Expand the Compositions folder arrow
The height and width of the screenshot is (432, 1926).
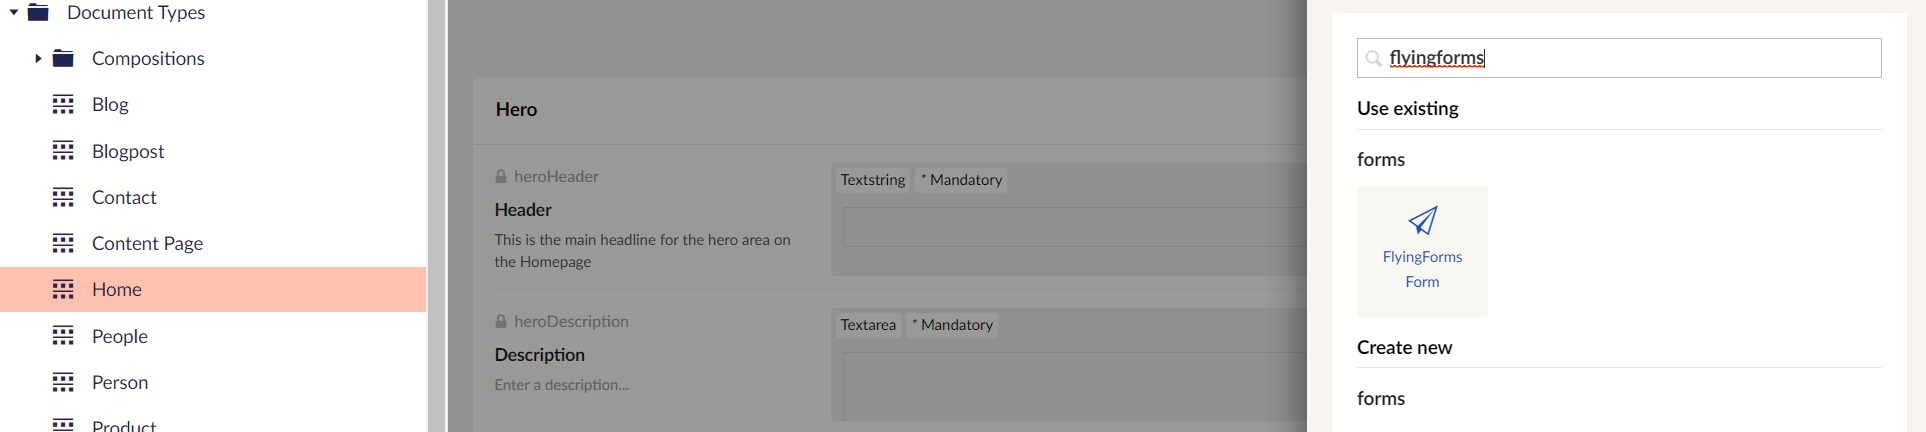tap(38, 59)
